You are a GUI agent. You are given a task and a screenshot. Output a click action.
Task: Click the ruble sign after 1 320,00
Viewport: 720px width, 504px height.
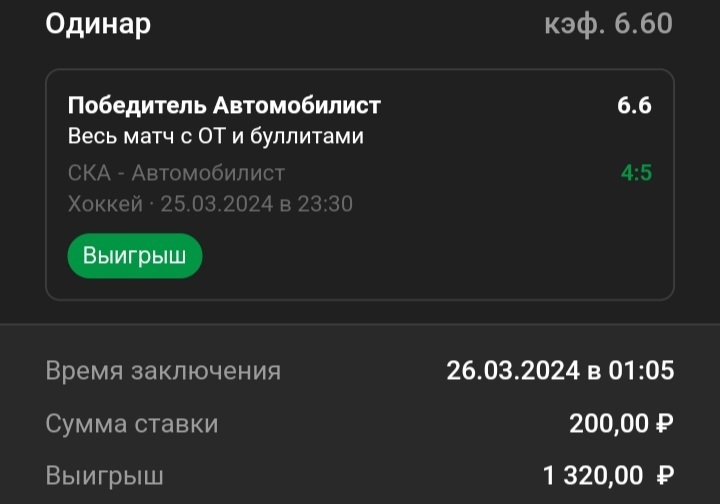click(x=664, y=475)
